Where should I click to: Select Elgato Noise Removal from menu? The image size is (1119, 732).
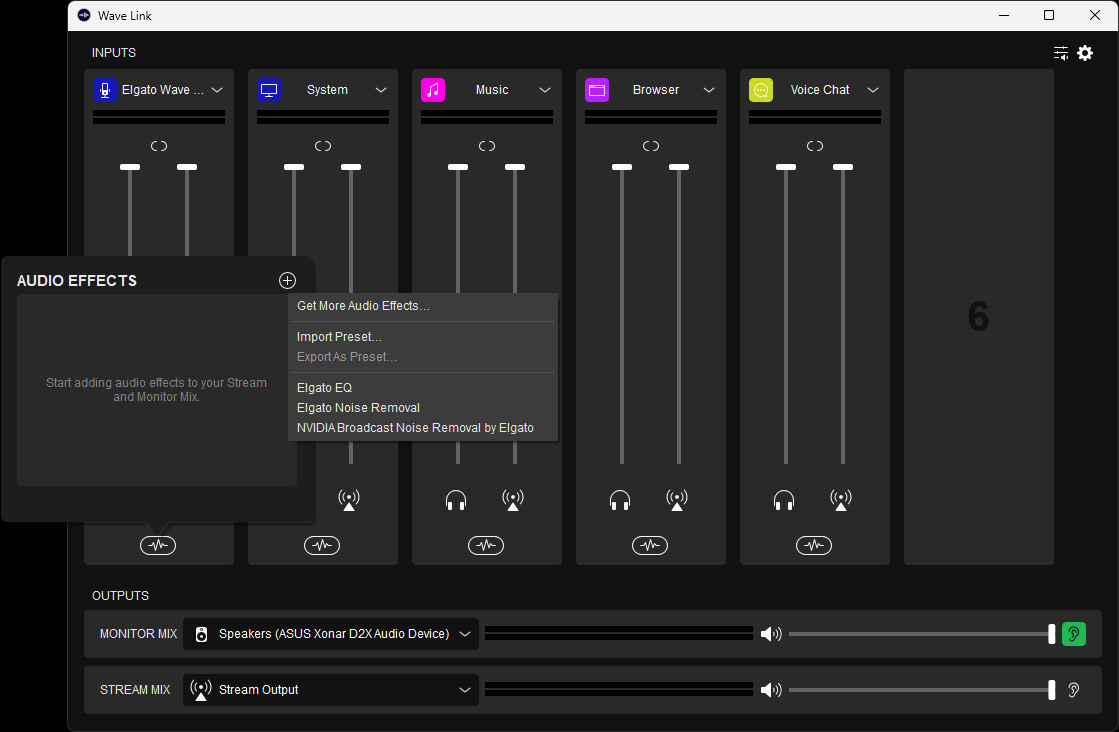(358, 408)
